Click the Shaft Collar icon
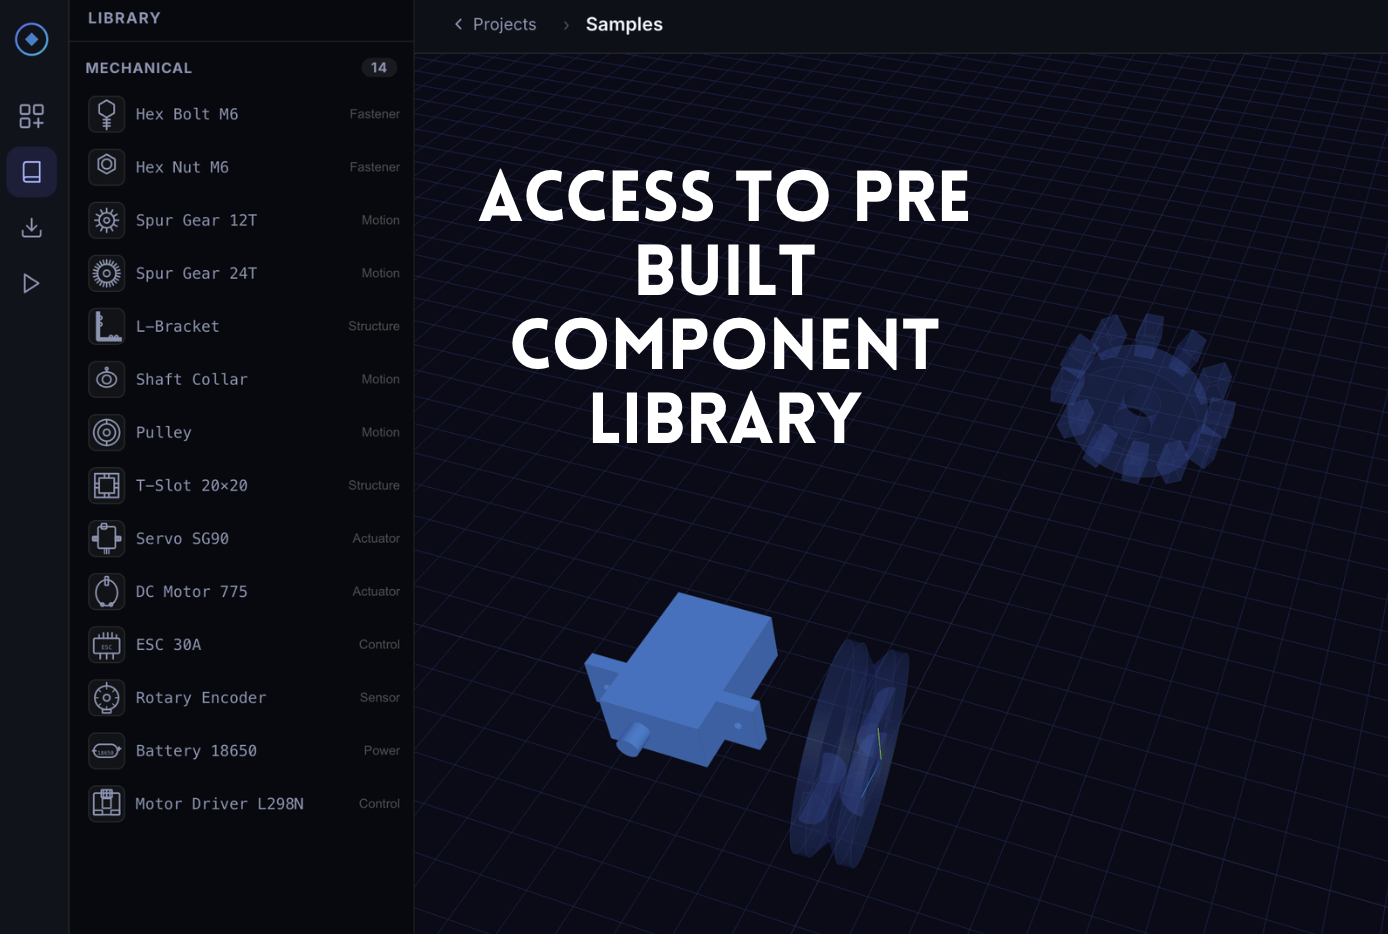Viewport: 1388px width, 934px height. pyautogui.click(x=107, y=379)
